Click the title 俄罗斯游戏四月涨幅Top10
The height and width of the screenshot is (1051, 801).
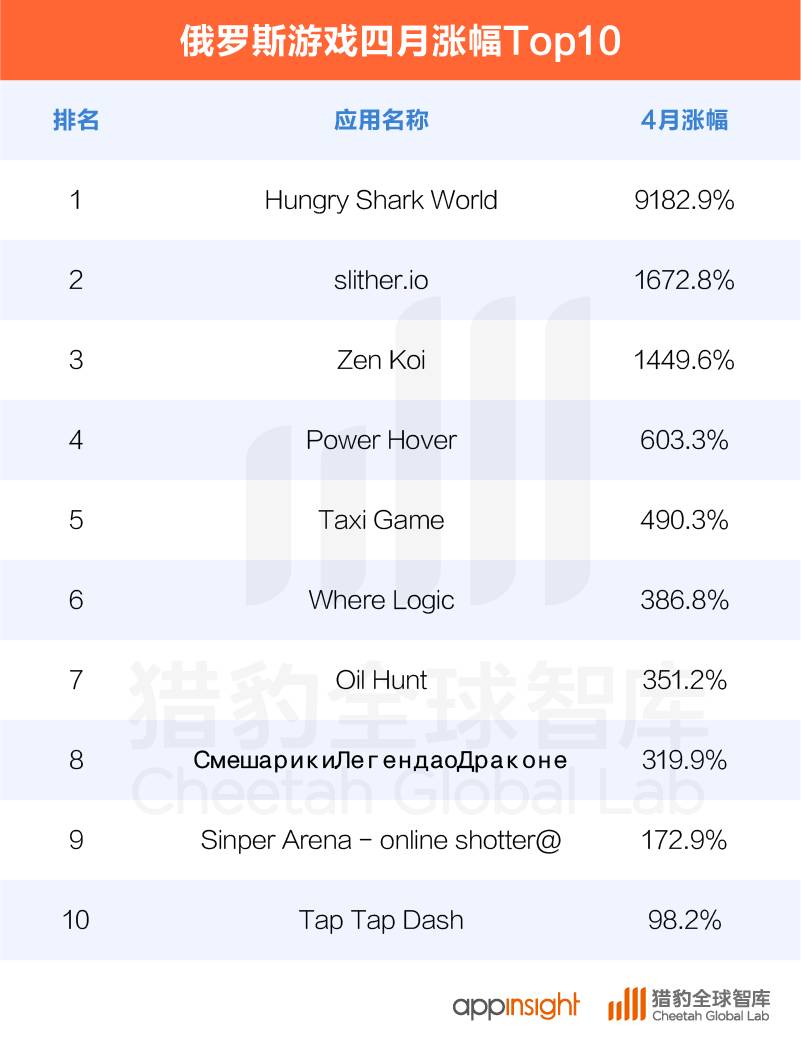pyautogui.click(x=400, y=41)
